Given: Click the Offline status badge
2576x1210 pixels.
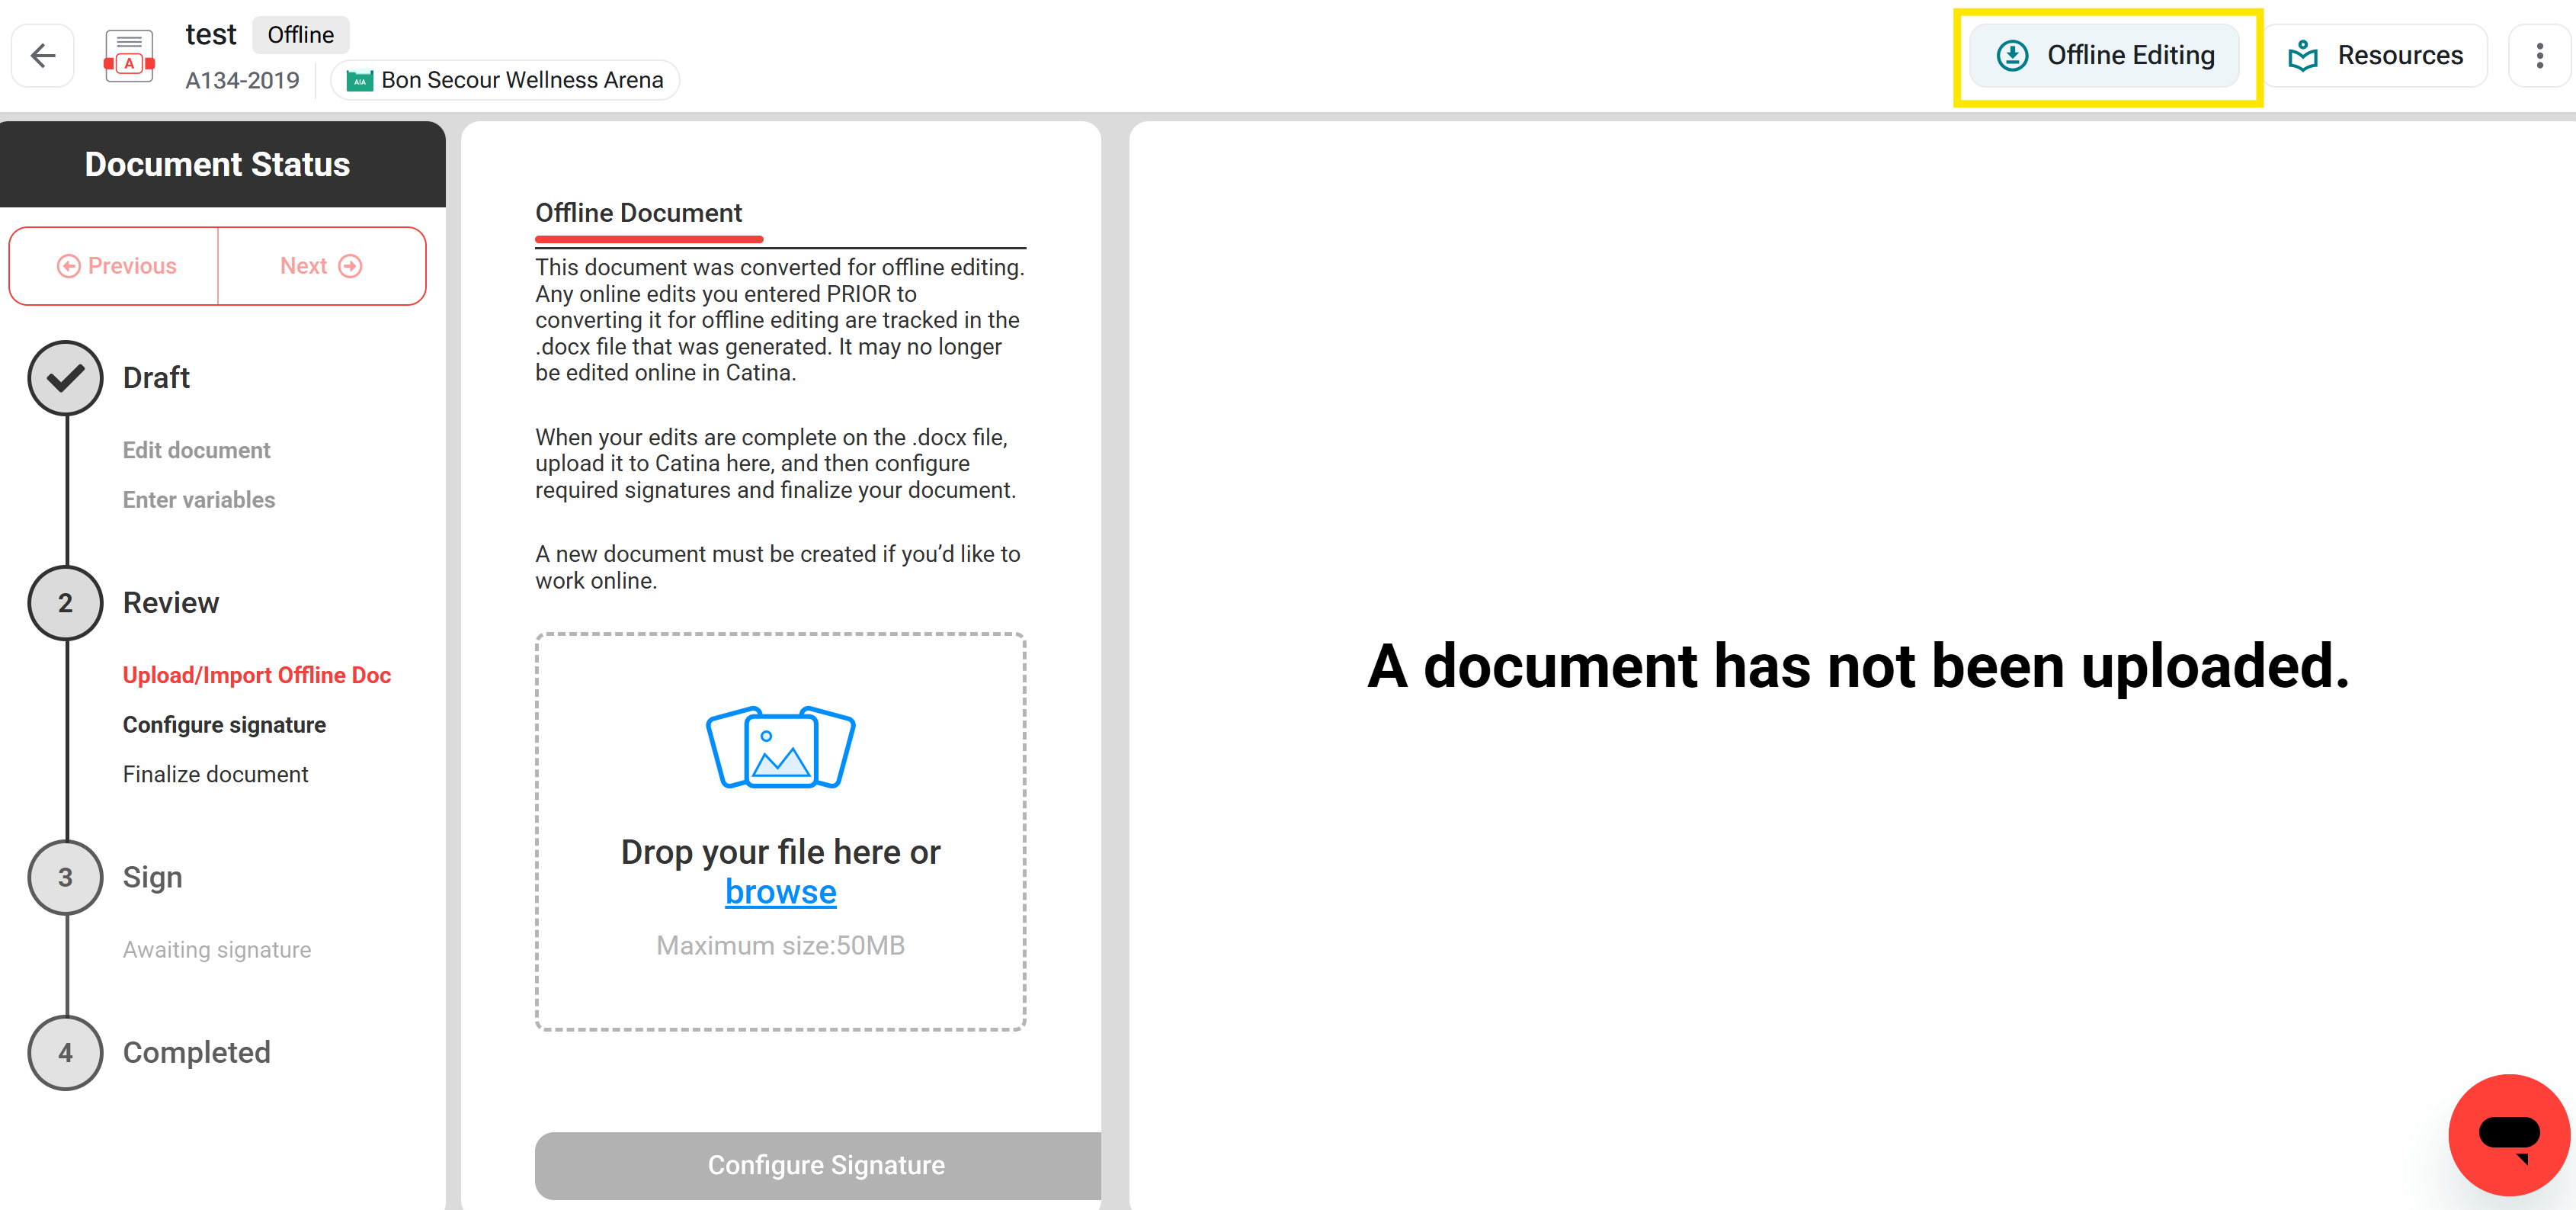Looking at the screenshot, I should (300, 35).
